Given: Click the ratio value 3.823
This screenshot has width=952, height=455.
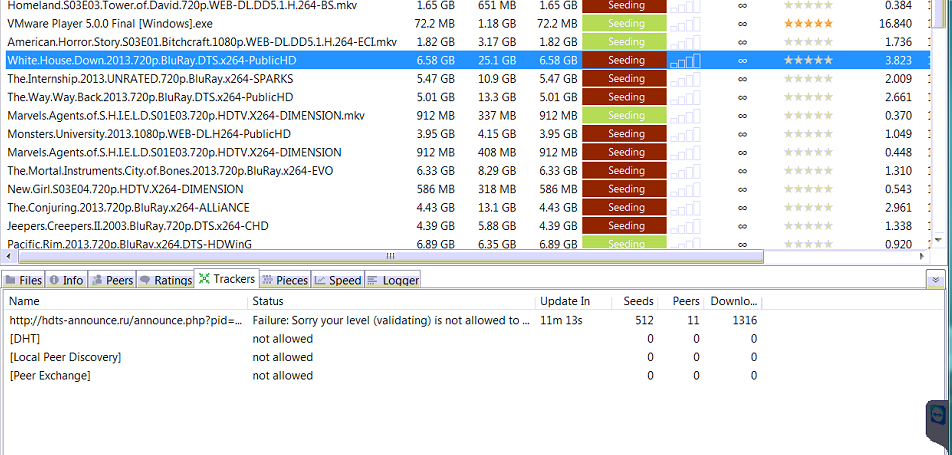Looking at the screenshot, I should pyautogui.click(x=899, y=60).
